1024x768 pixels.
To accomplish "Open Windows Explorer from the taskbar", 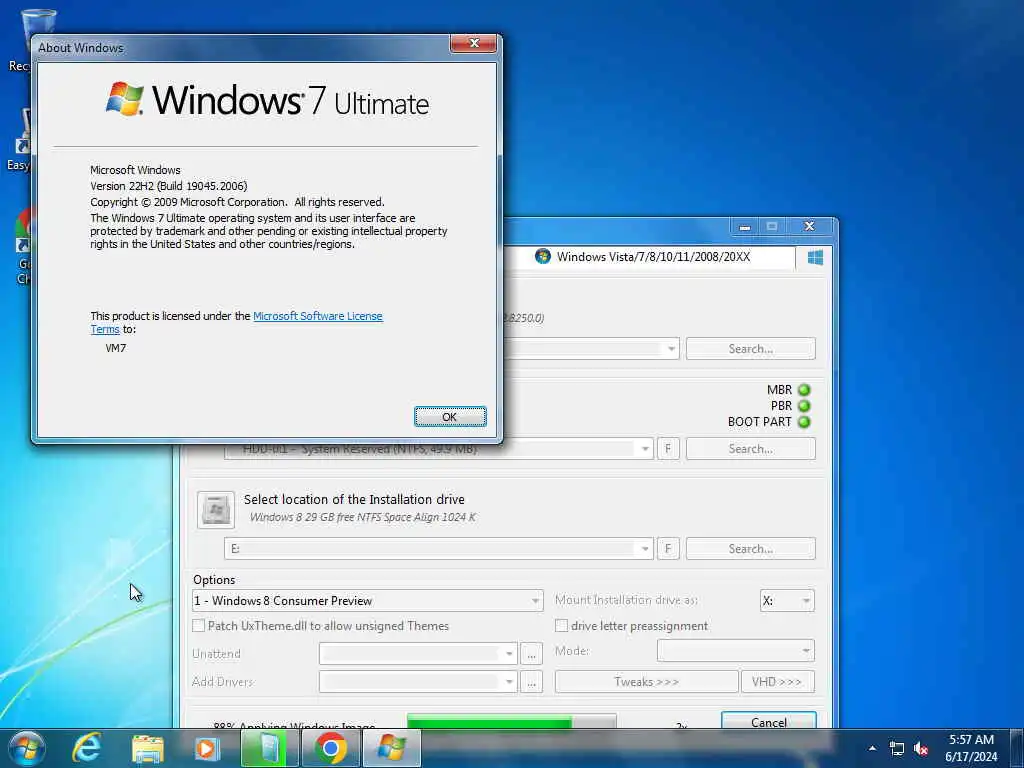I will 148,748.
